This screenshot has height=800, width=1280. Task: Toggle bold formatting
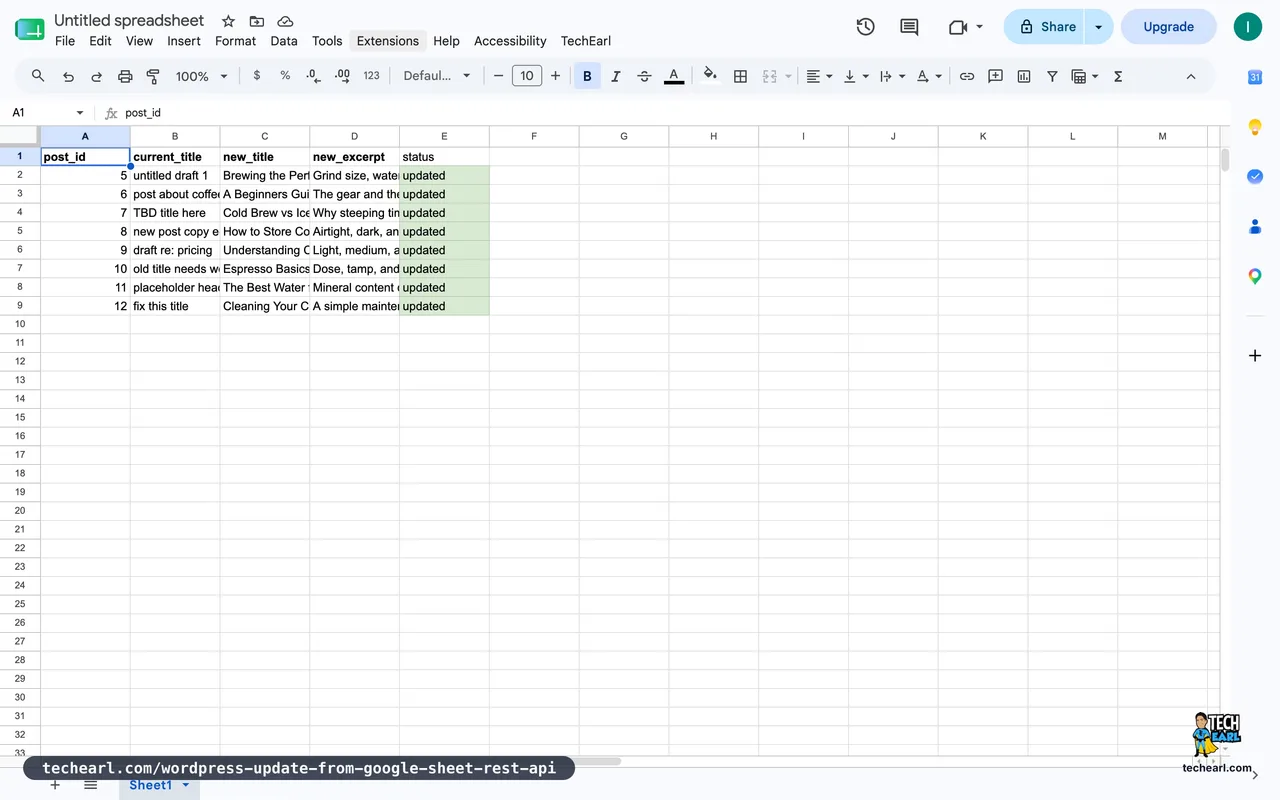[587, 76]
